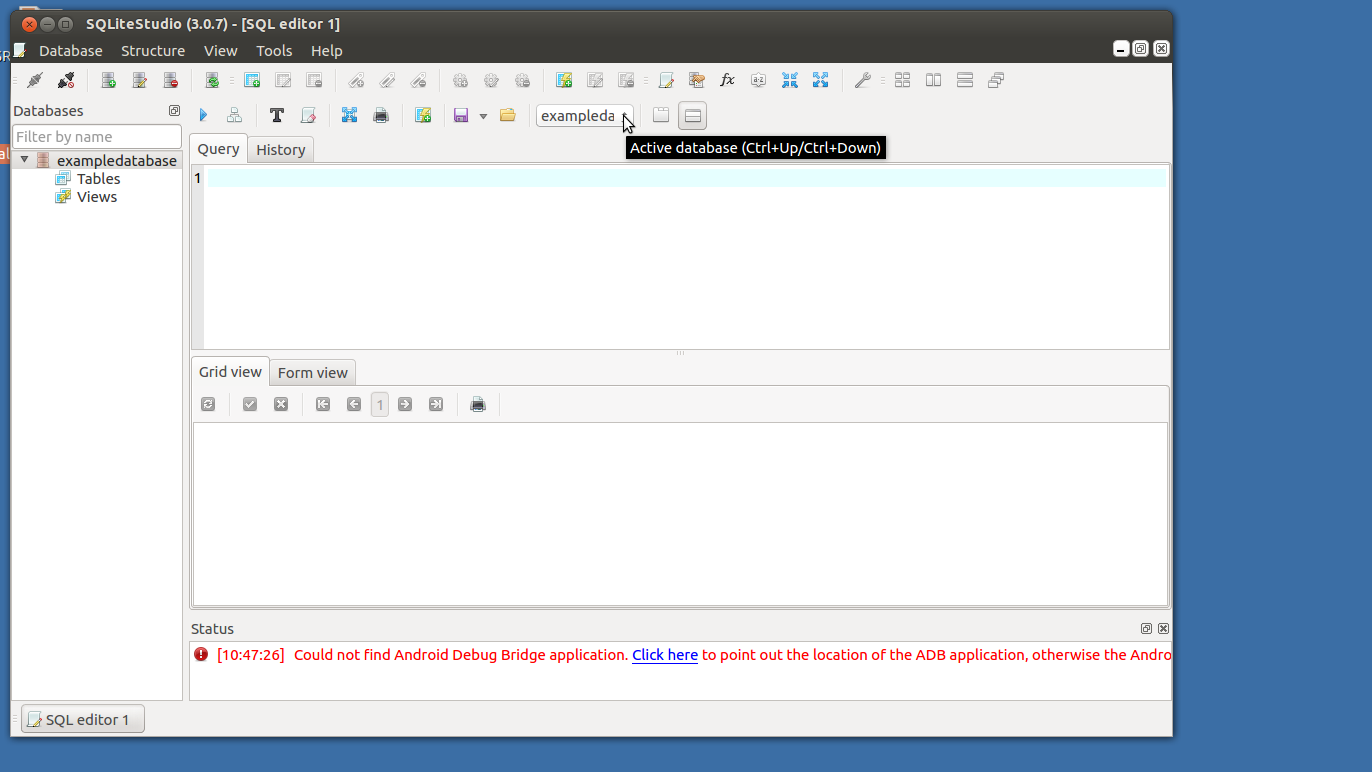Print query icon in editor toolbar
This screenshot has height=772, width=1372.
pos(380,116)
